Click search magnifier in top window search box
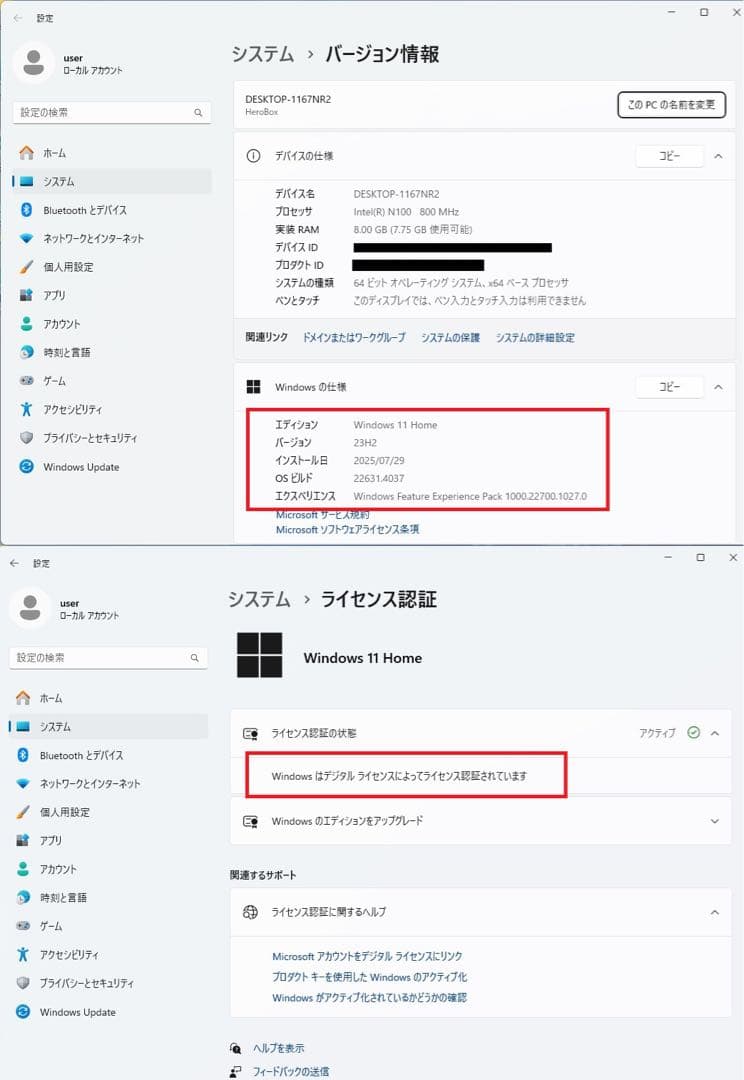Screen dimensions: 744x1080 198,112
